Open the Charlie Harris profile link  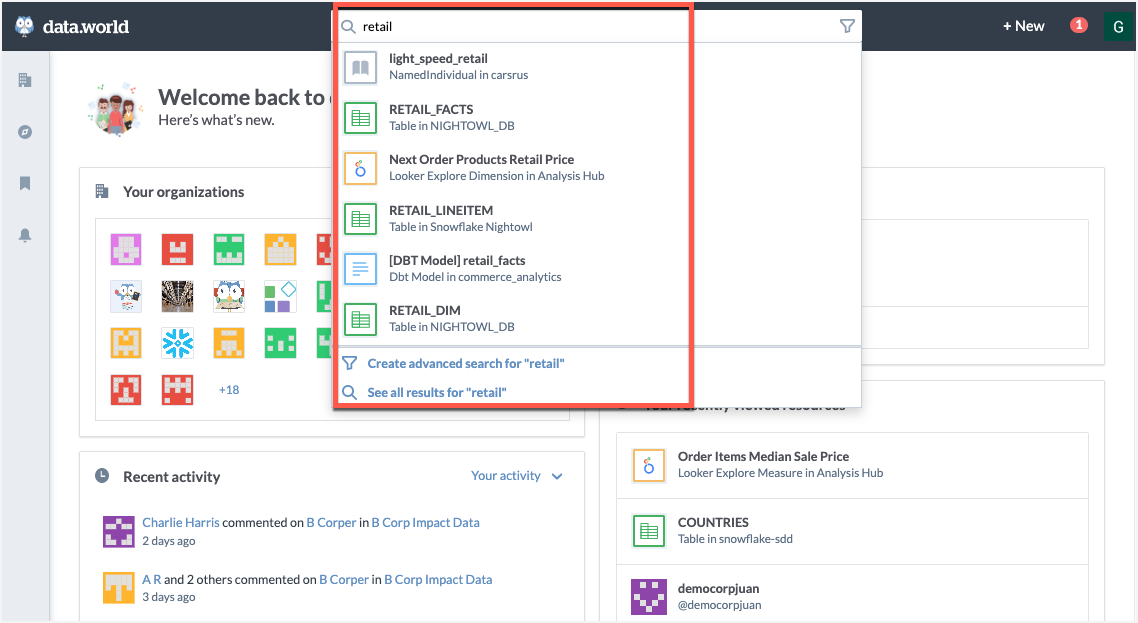(181, 522)
